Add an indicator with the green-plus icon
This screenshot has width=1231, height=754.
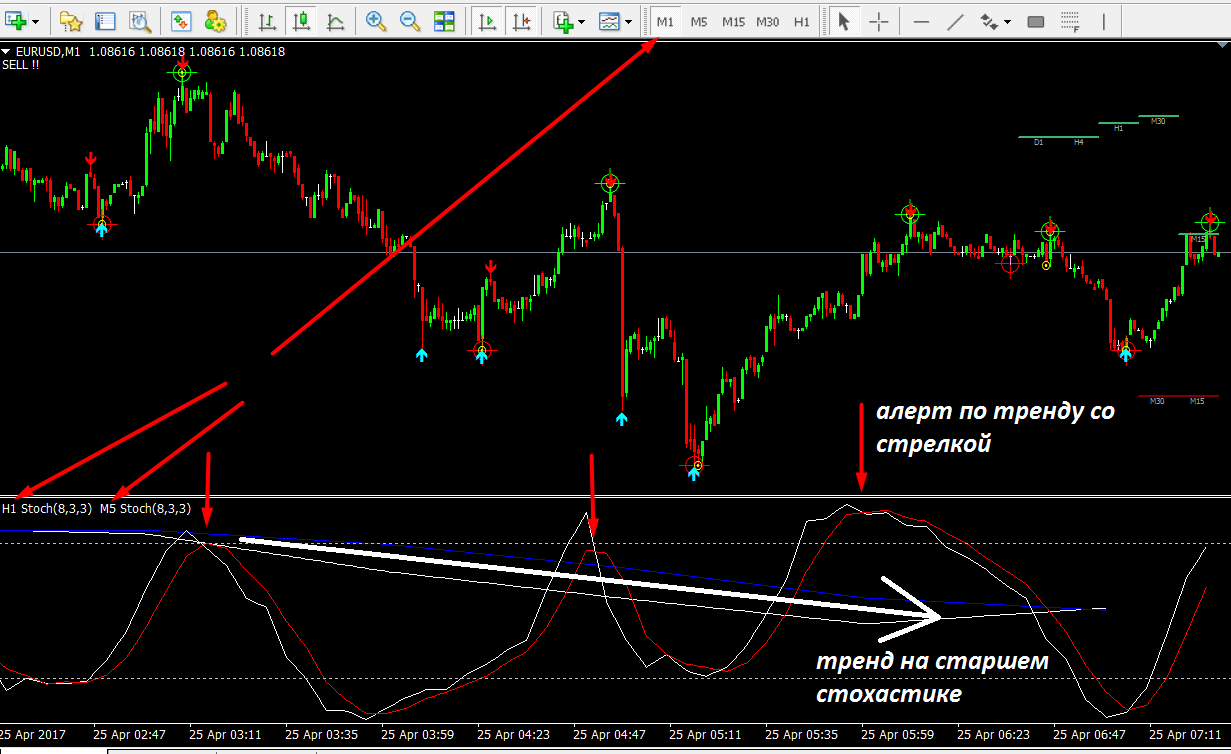coord(562,21)
